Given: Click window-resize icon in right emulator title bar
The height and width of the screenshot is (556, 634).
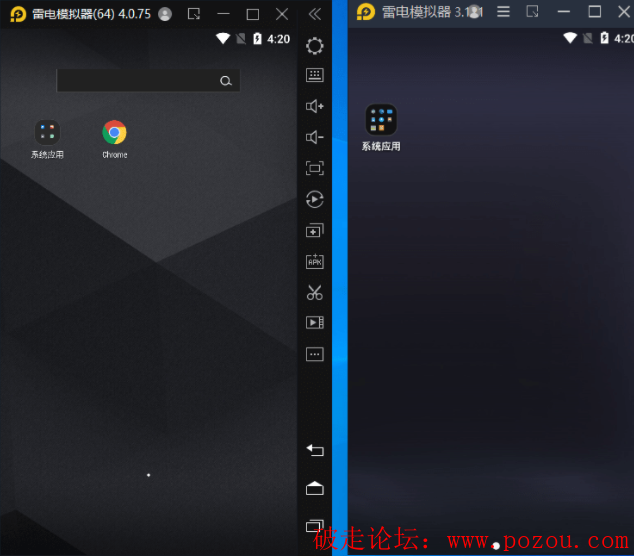Looking at the screenshot, I should 532,11.
